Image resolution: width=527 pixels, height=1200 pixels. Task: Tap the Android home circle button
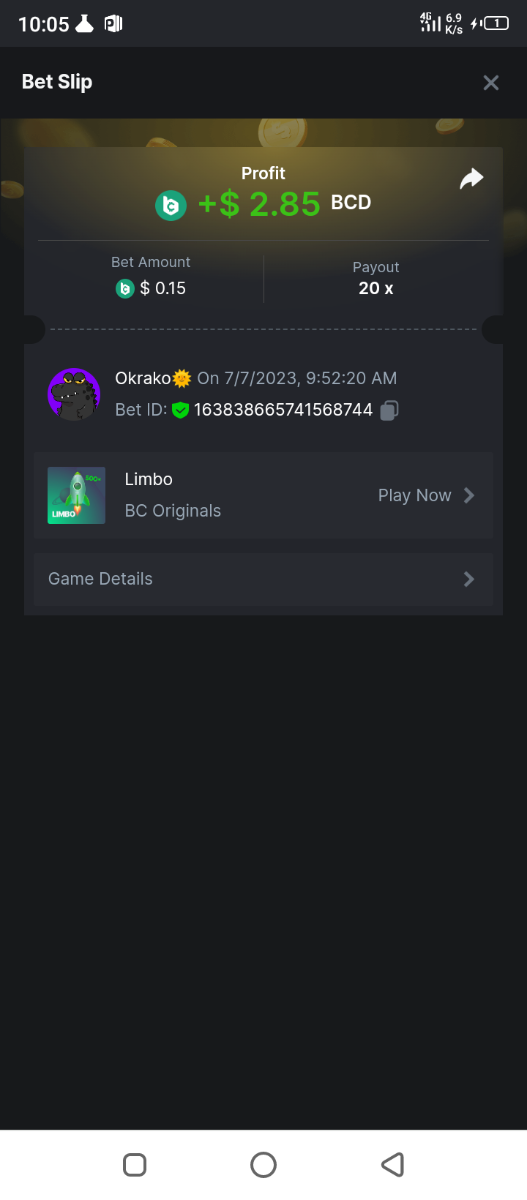(263, 1164)
